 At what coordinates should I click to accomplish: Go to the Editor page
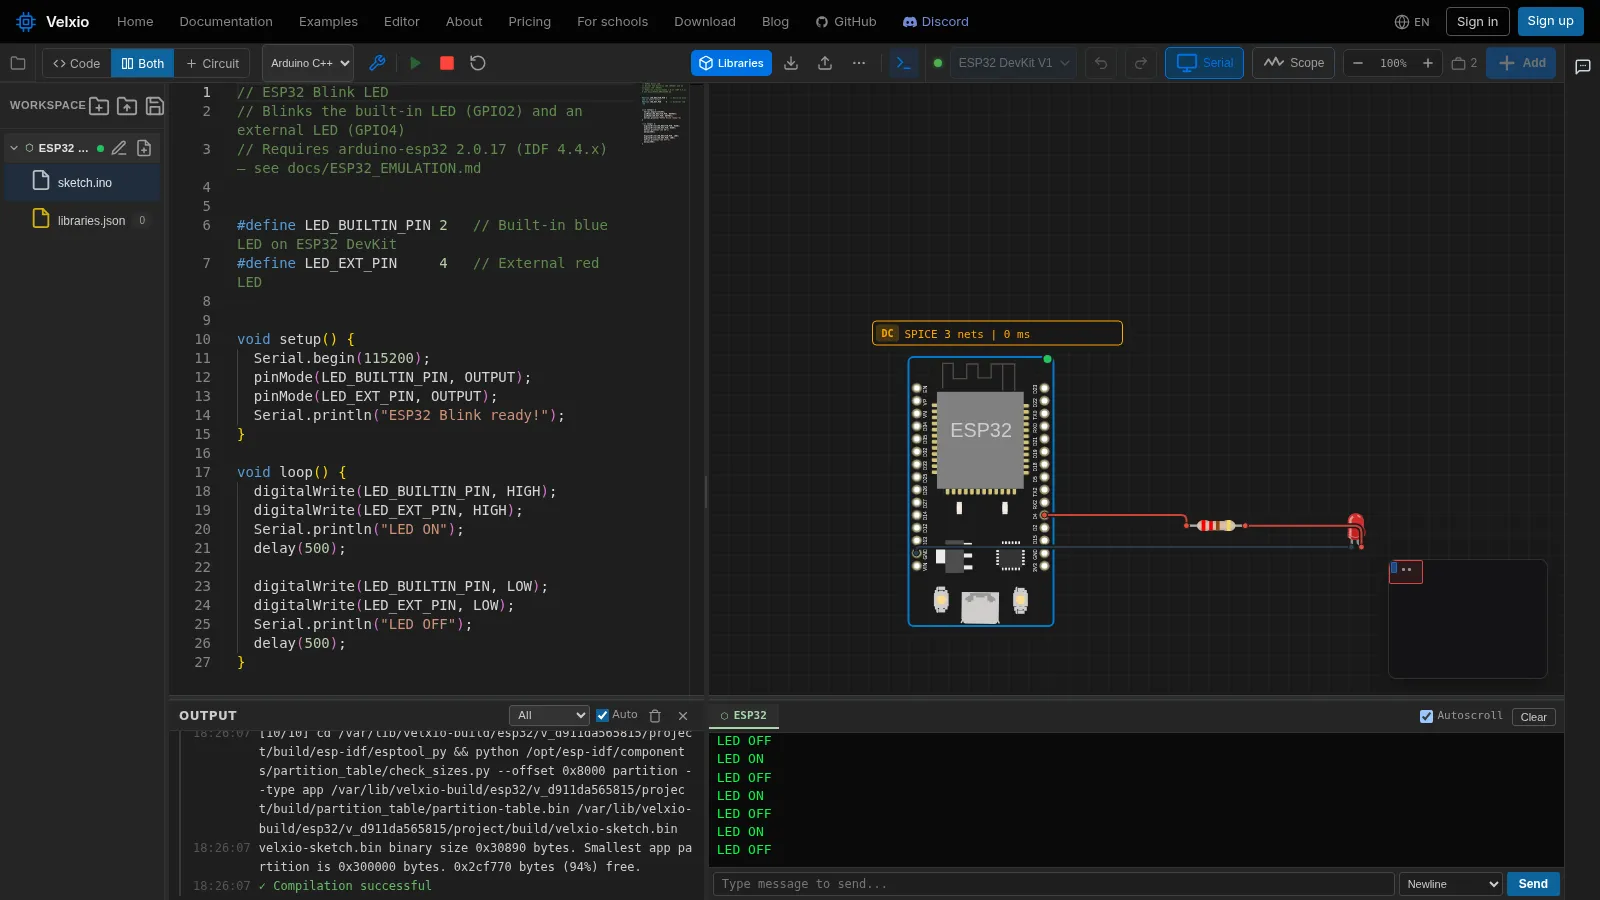[x=402, y=21]
